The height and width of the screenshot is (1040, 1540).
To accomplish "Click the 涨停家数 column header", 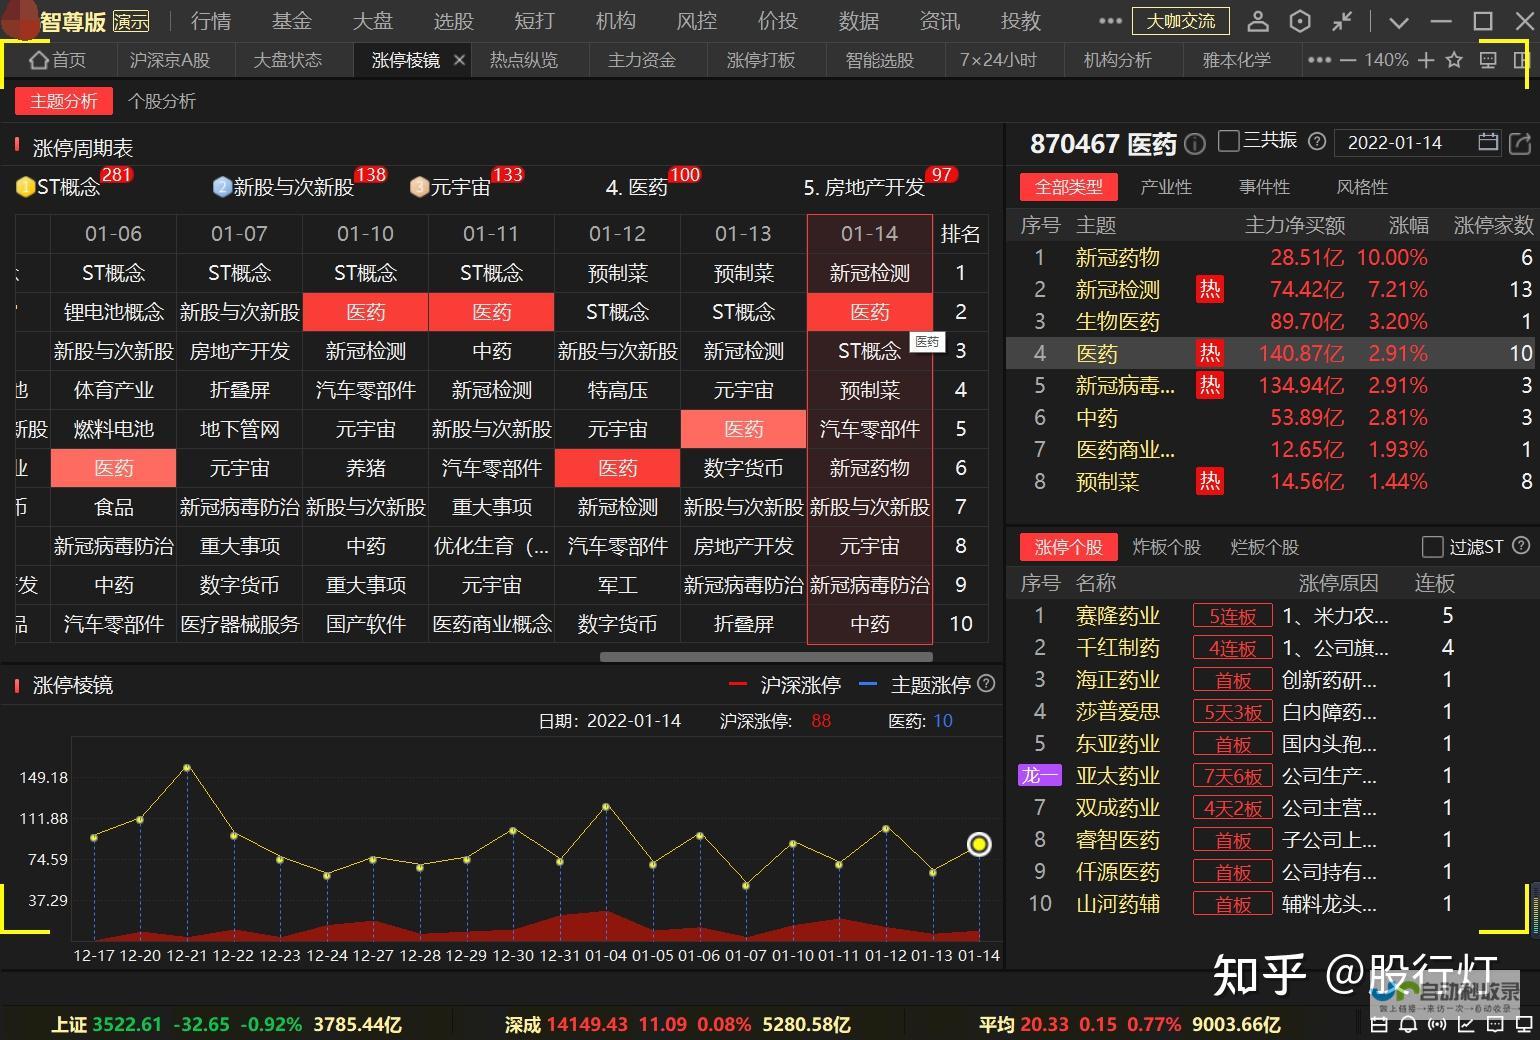I will 1493,225.
